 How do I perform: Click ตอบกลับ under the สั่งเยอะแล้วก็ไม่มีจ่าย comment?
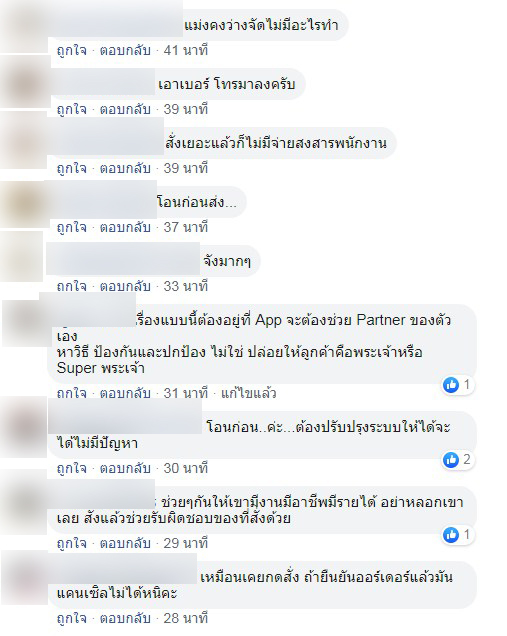pyautogui.click(x=125, y=168)
